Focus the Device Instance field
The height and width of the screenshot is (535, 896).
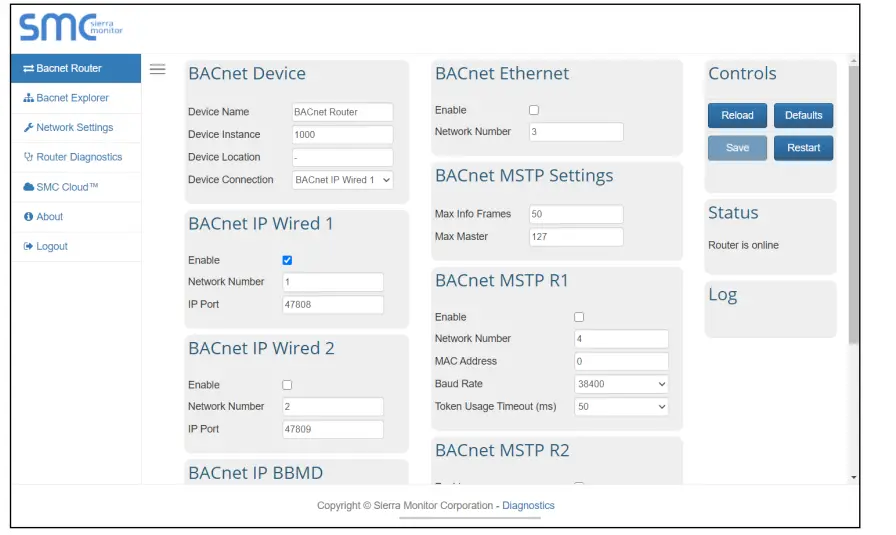[x=342, y=135]
